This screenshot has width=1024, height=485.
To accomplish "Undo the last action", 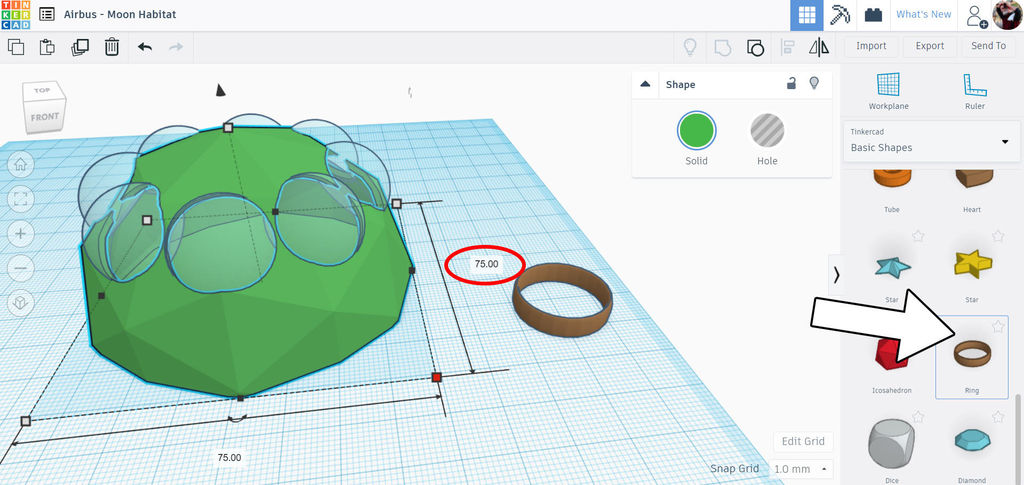I will (145, 47).
